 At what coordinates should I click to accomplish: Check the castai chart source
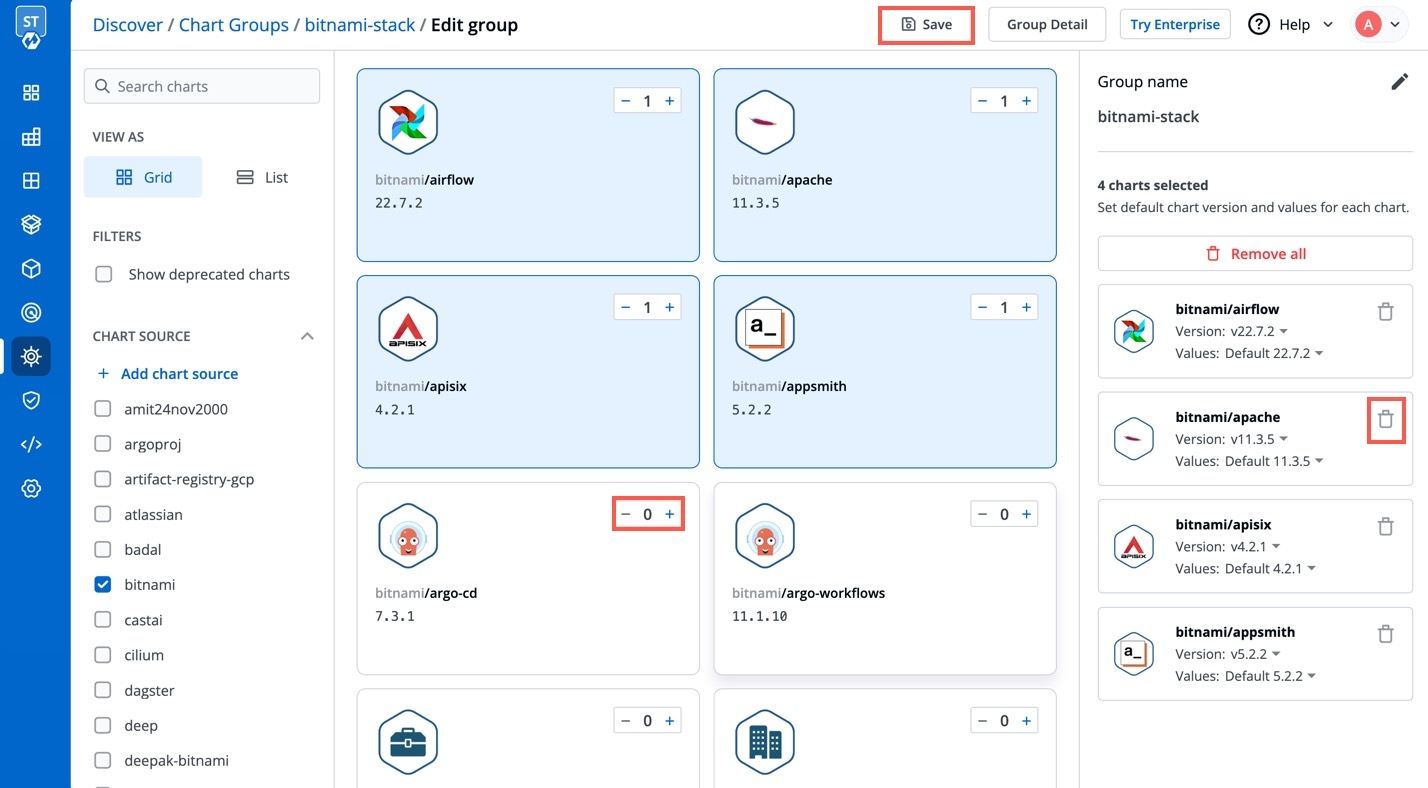[x=102, y=620]
